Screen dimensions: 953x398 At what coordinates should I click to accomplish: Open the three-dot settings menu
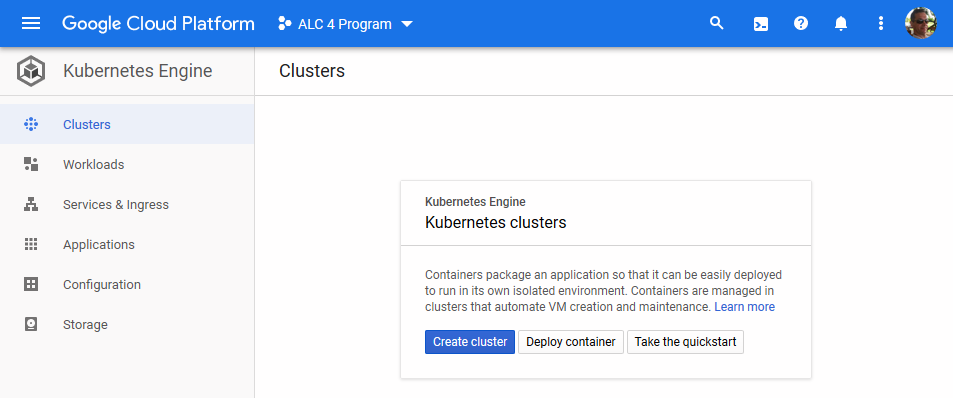(881, 24)
